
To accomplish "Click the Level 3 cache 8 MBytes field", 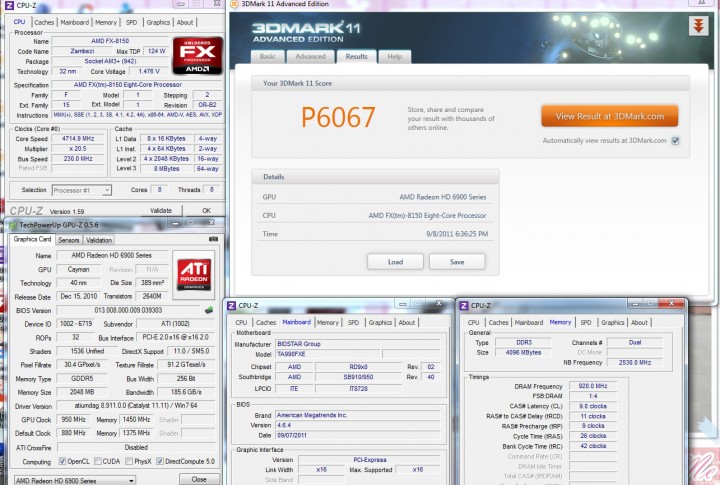I will [166, 169].
